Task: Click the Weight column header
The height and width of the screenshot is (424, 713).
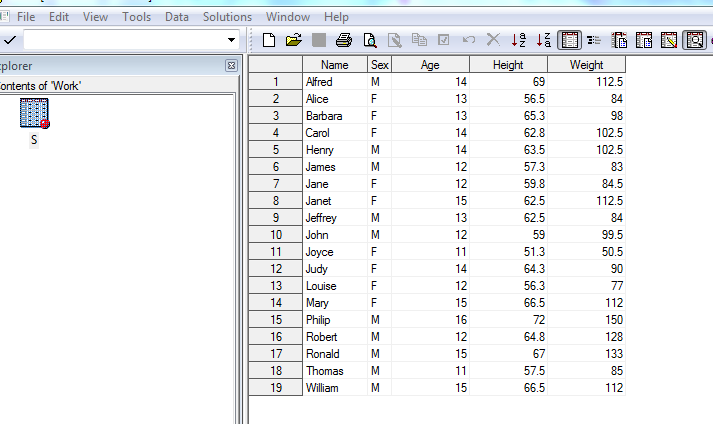Action: pyautogui.click(x=586, y=65)
